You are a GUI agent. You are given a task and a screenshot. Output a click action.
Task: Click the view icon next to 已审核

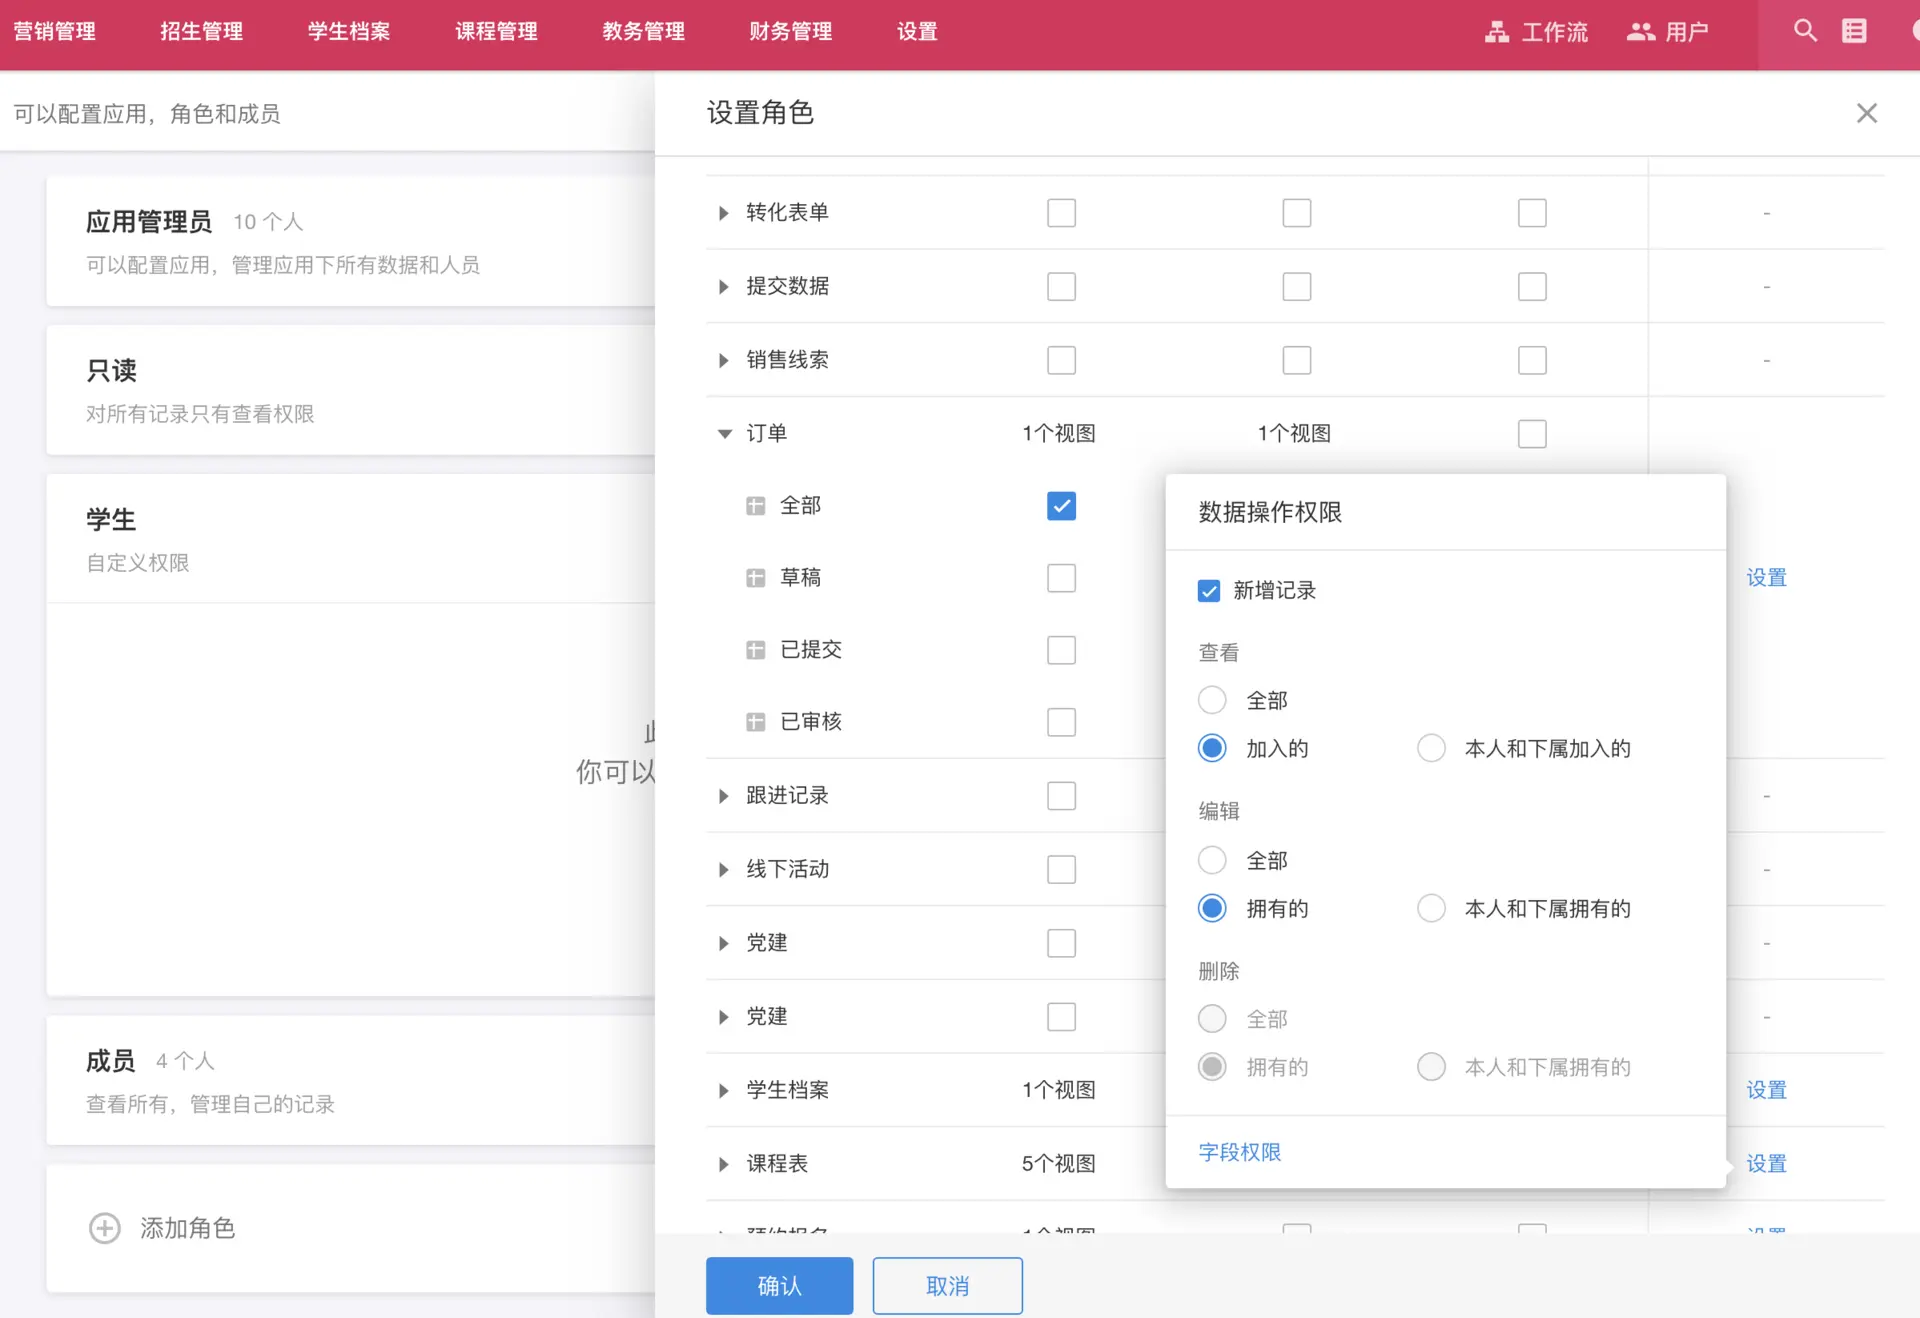click(756, 722)
